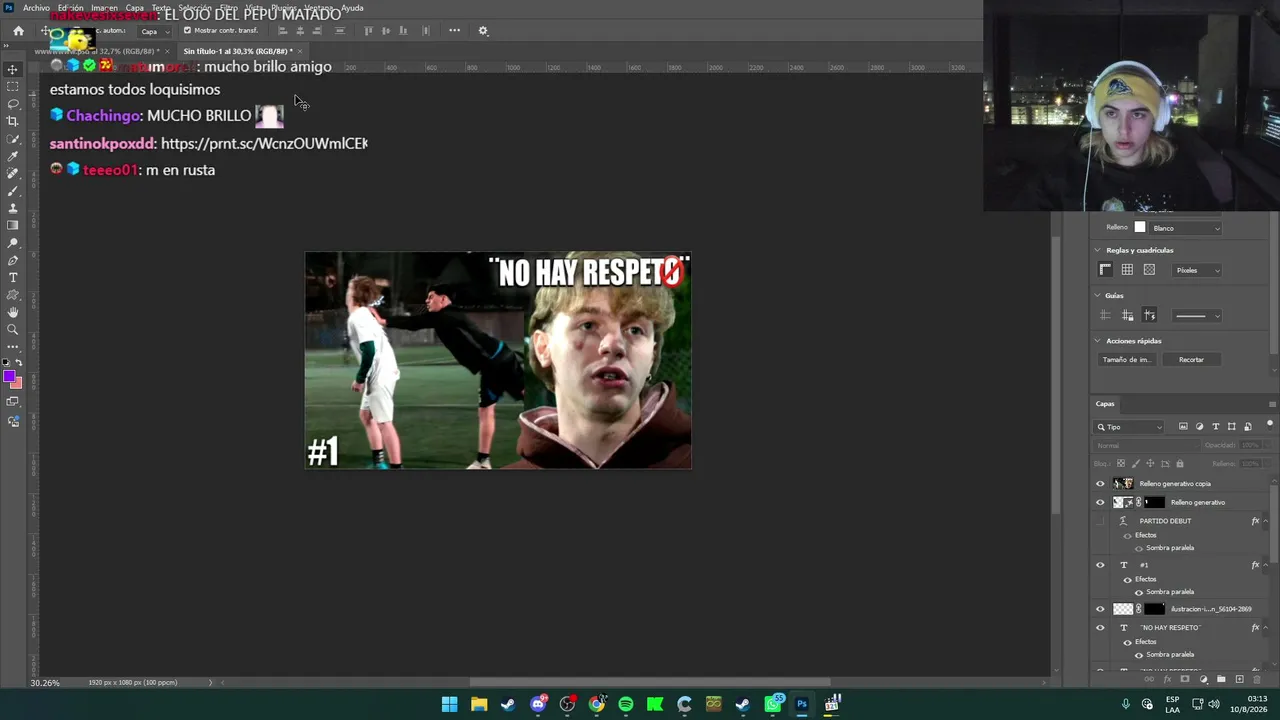Select the Hand tool
The height and width of the screenshot is (720, 1280).
coord(13,312)
